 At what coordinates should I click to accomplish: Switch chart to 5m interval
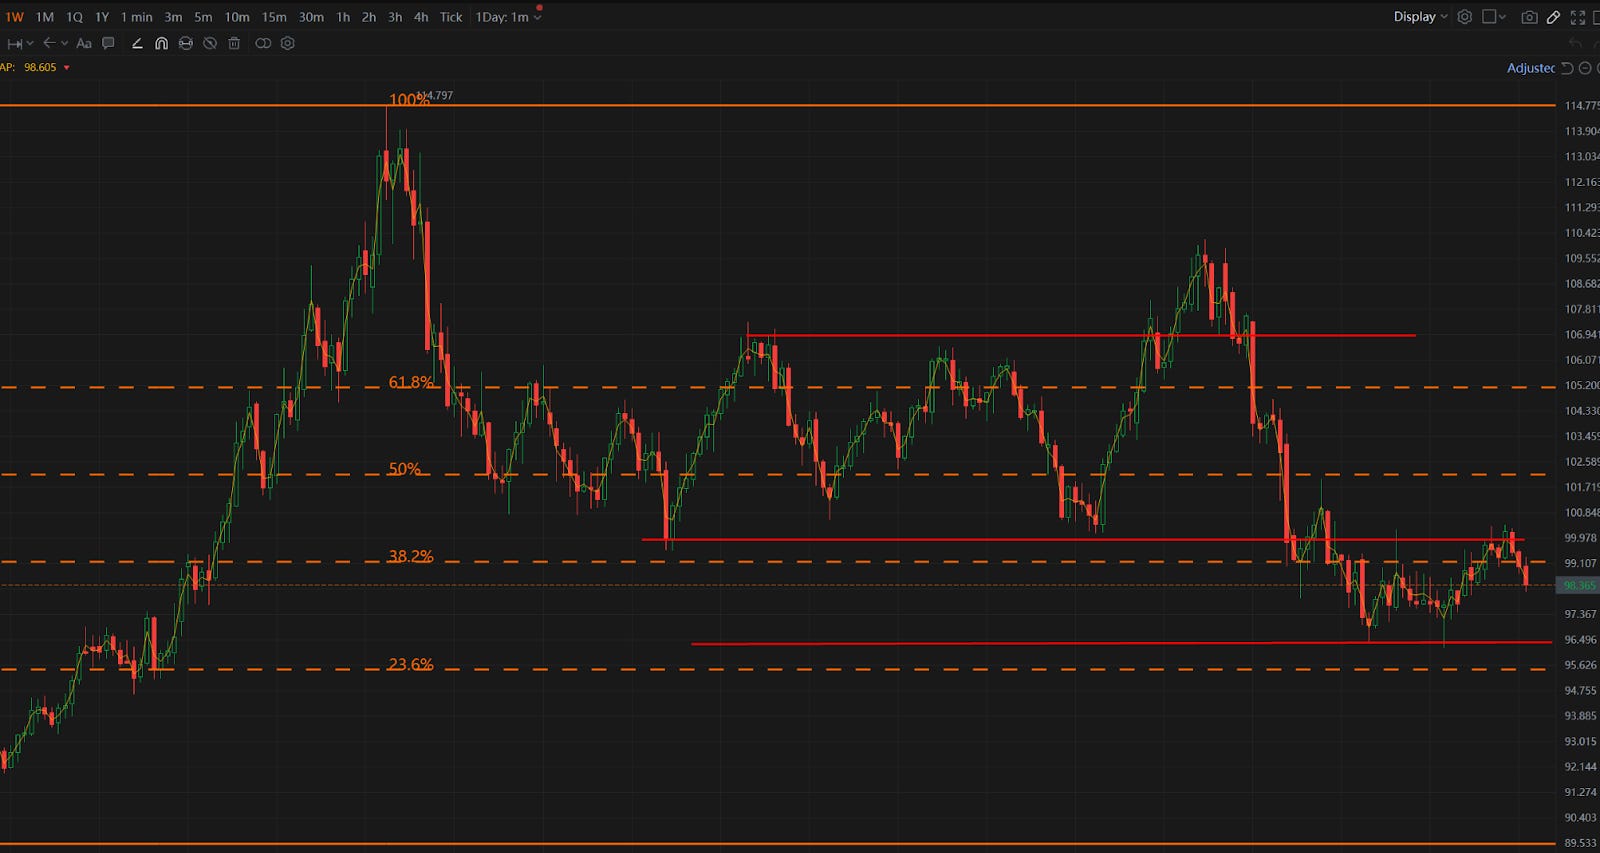(203, 17)
